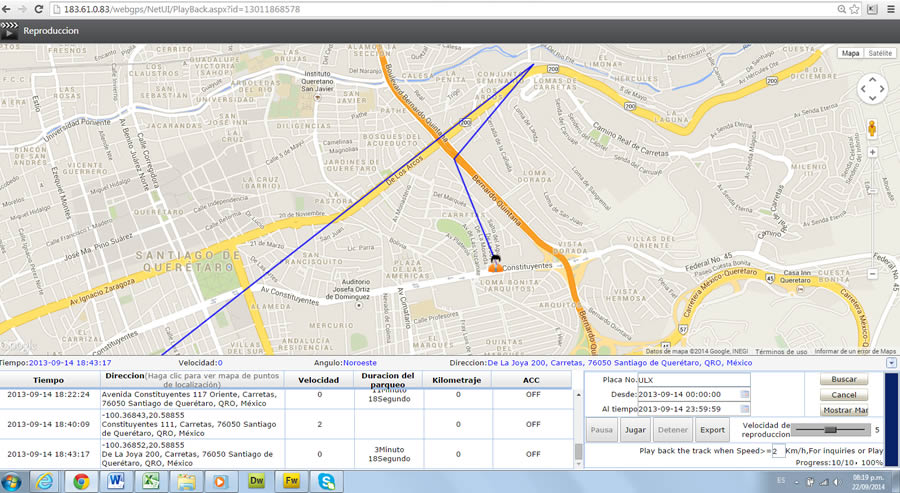
Task: Open Dreamweaver from the taskbar
Action: coord(256,482)
